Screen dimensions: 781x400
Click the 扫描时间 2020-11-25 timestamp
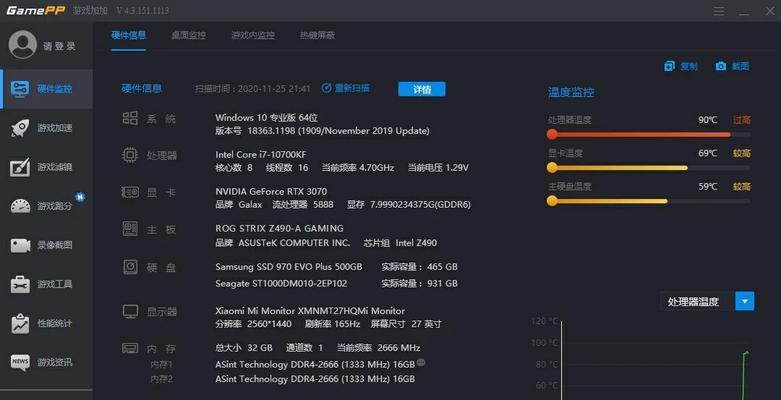[x=253, y=89]
